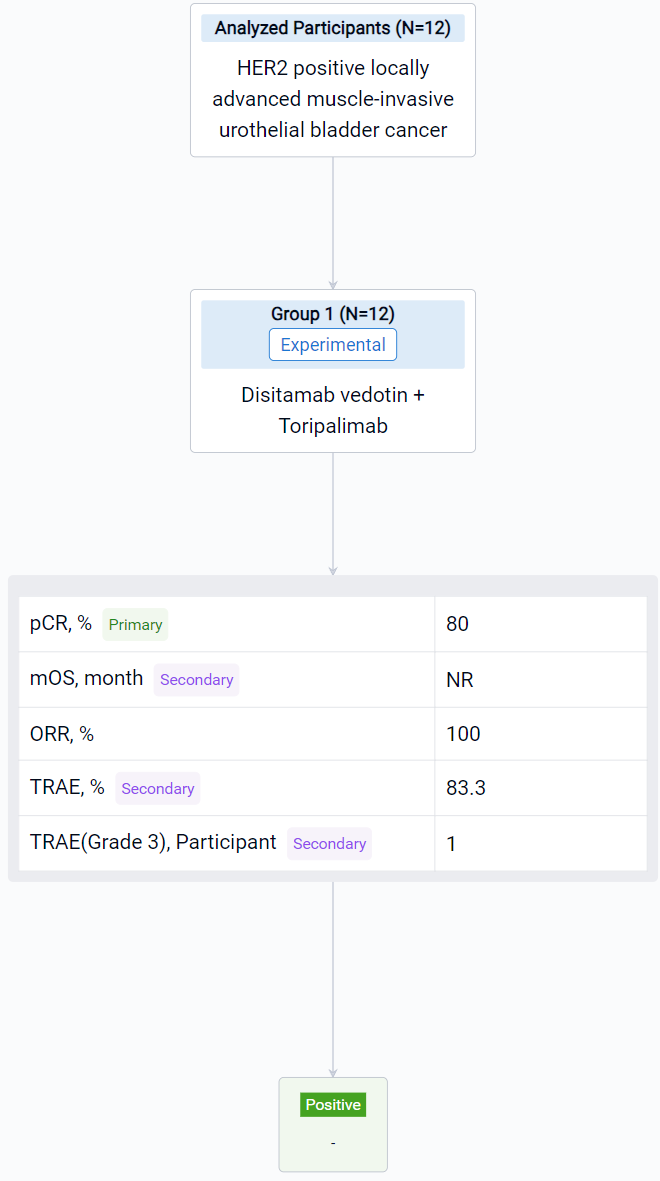Click the dash below the Positive badge
This screenshot has height=1181, width=660.
(333, 1142)
